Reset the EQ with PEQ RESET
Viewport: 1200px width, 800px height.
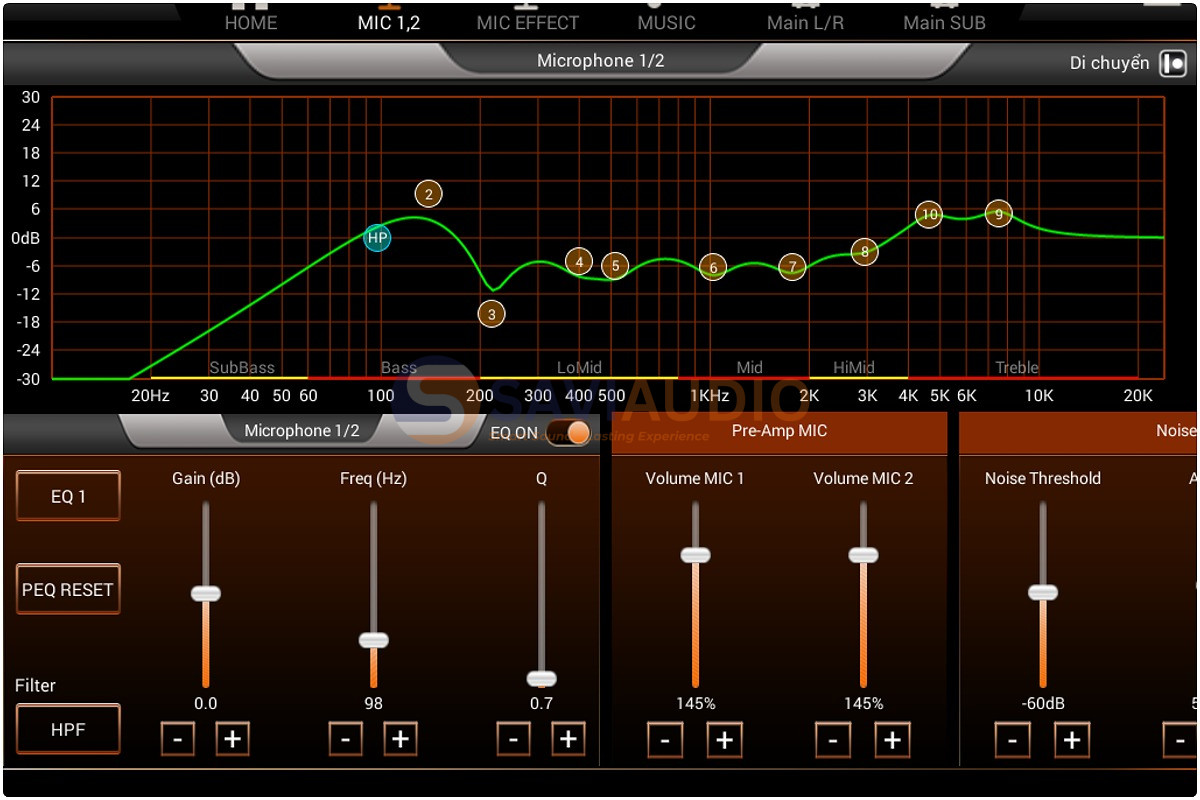click(x=68, y=589)
